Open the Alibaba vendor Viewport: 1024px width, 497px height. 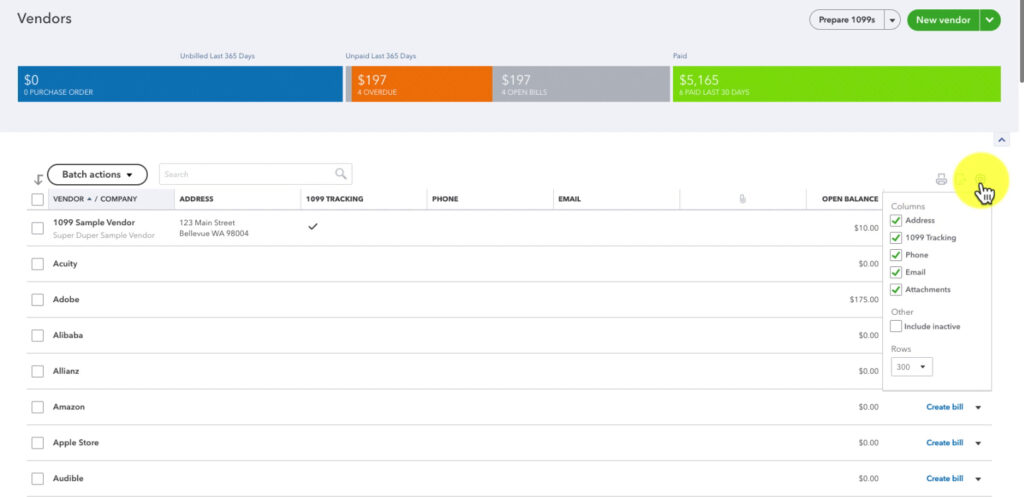click(x=68, y=335)
